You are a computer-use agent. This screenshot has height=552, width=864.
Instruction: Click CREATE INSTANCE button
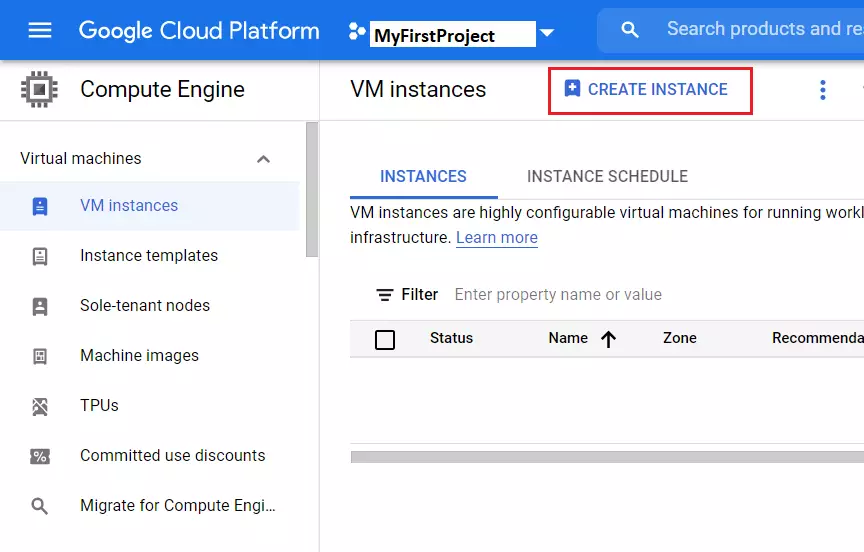650,91
